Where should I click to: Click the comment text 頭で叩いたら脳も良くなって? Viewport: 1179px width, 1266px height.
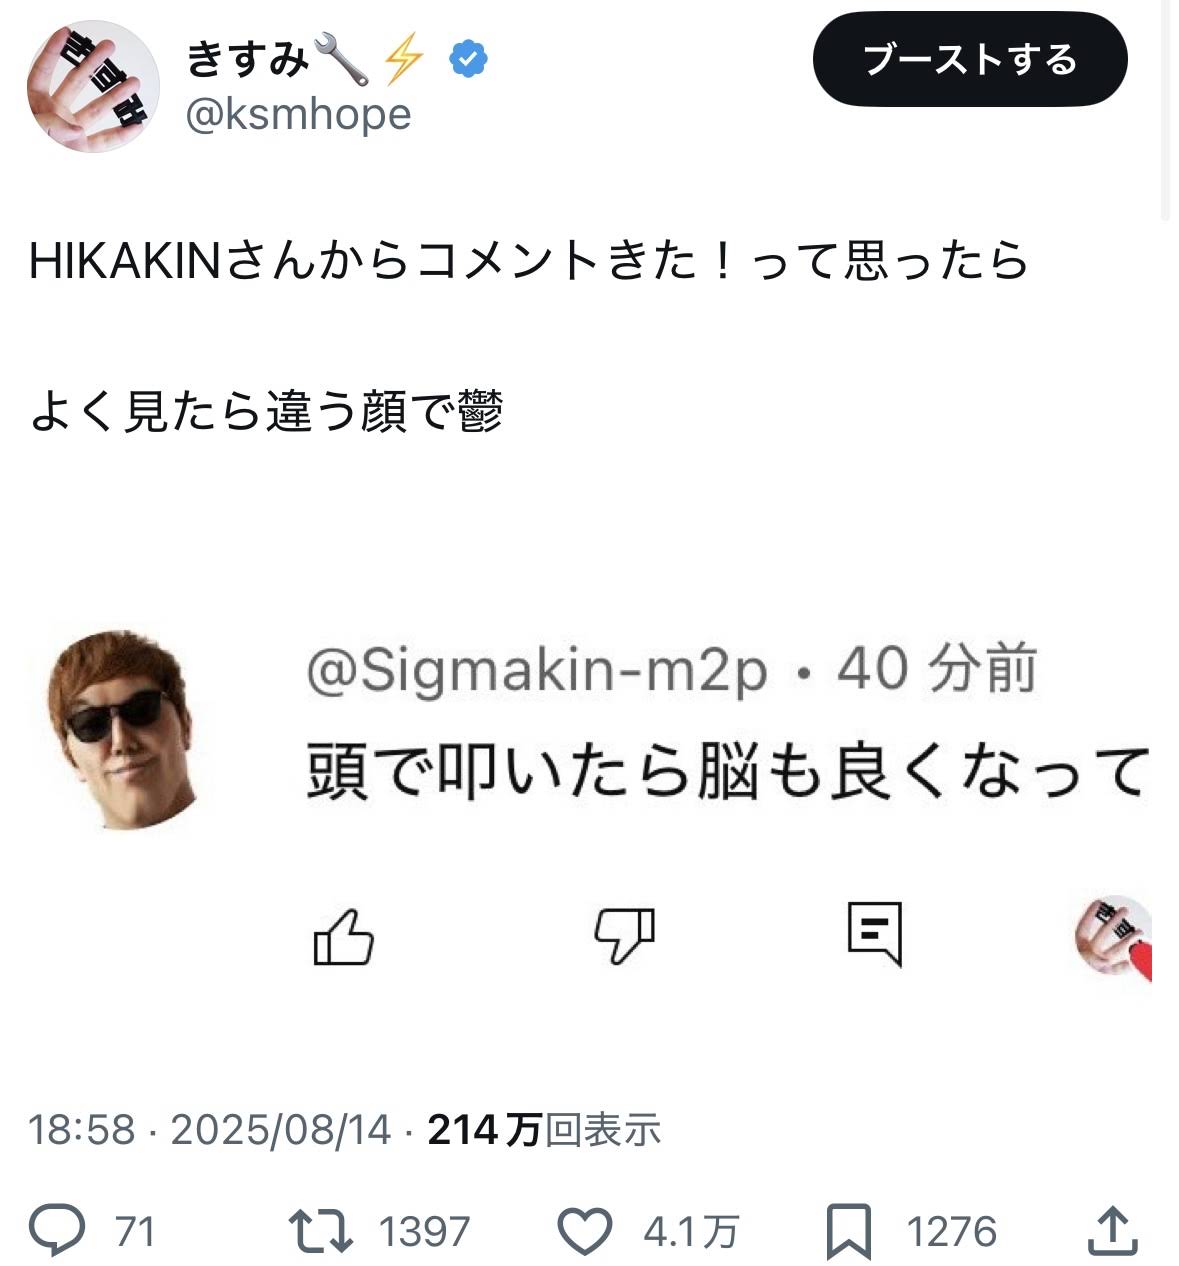pos(725,772)
